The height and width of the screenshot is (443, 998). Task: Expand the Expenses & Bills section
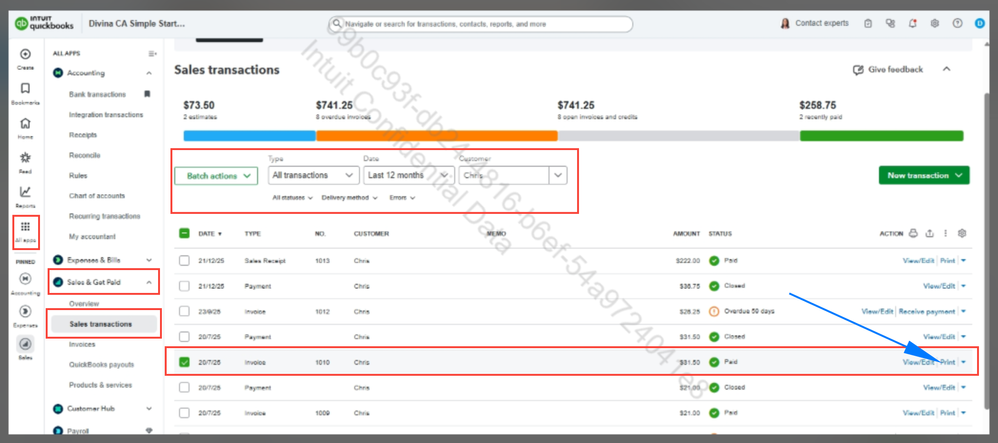pyautogui.click(x=149, y=260)
